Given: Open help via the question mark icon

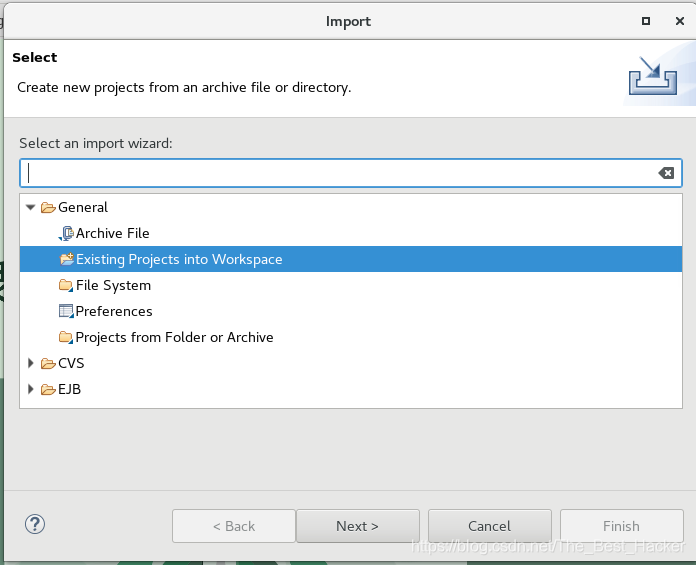Looking at the screenshot, I should (x=35, y=524).
